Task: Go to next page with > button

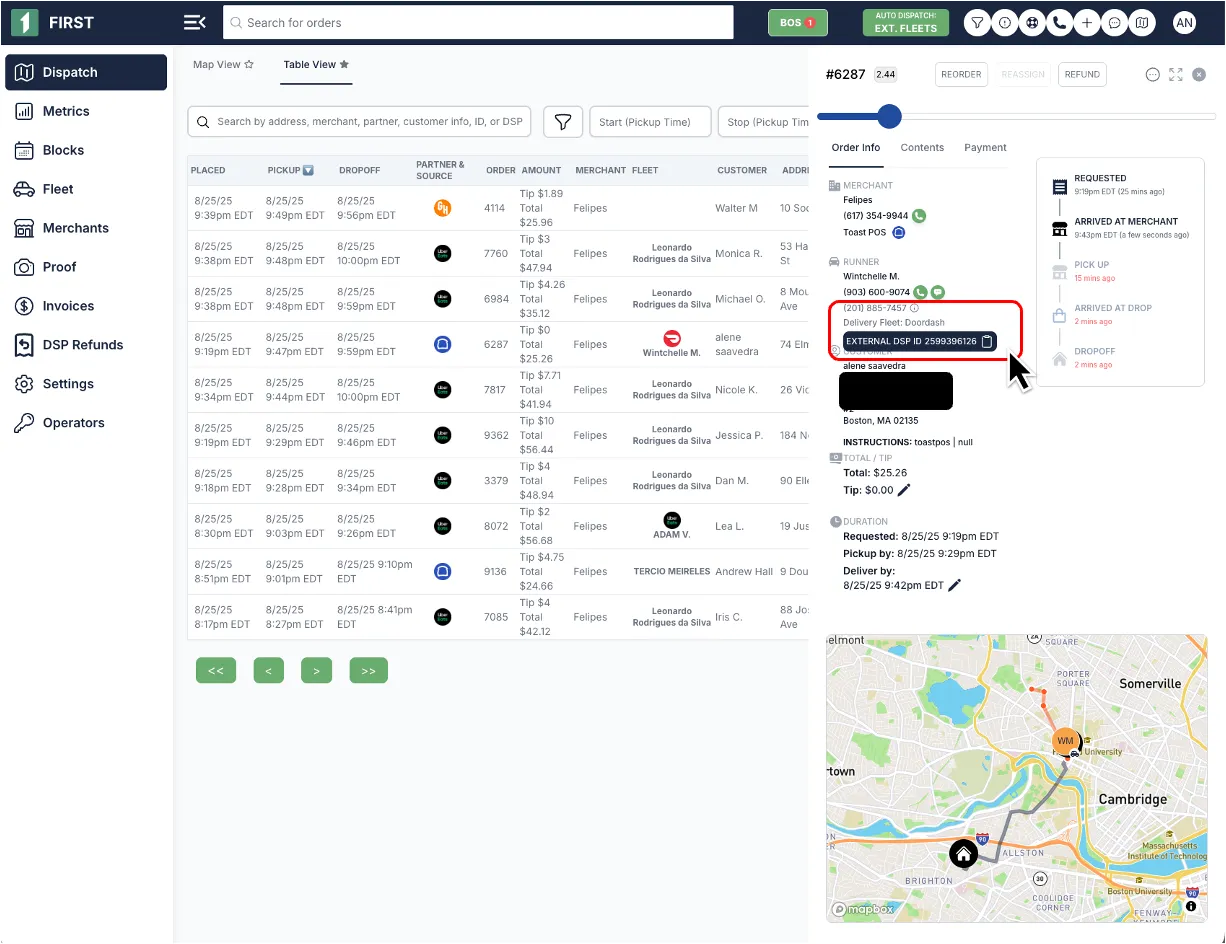Action: 316,671
